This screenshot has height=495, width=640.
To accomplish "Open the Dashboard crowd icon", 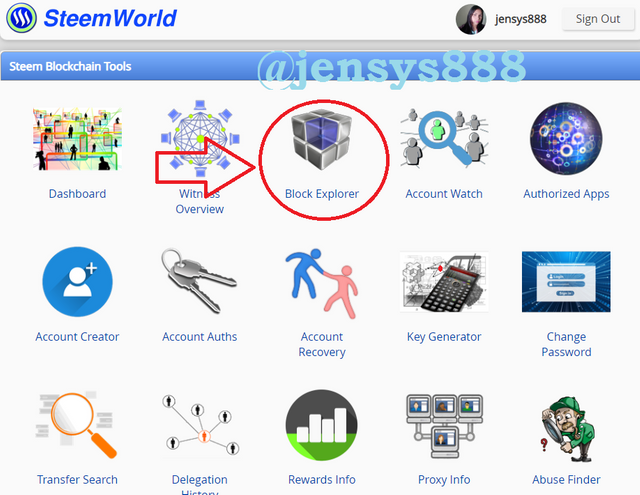I will coord(77,139).
